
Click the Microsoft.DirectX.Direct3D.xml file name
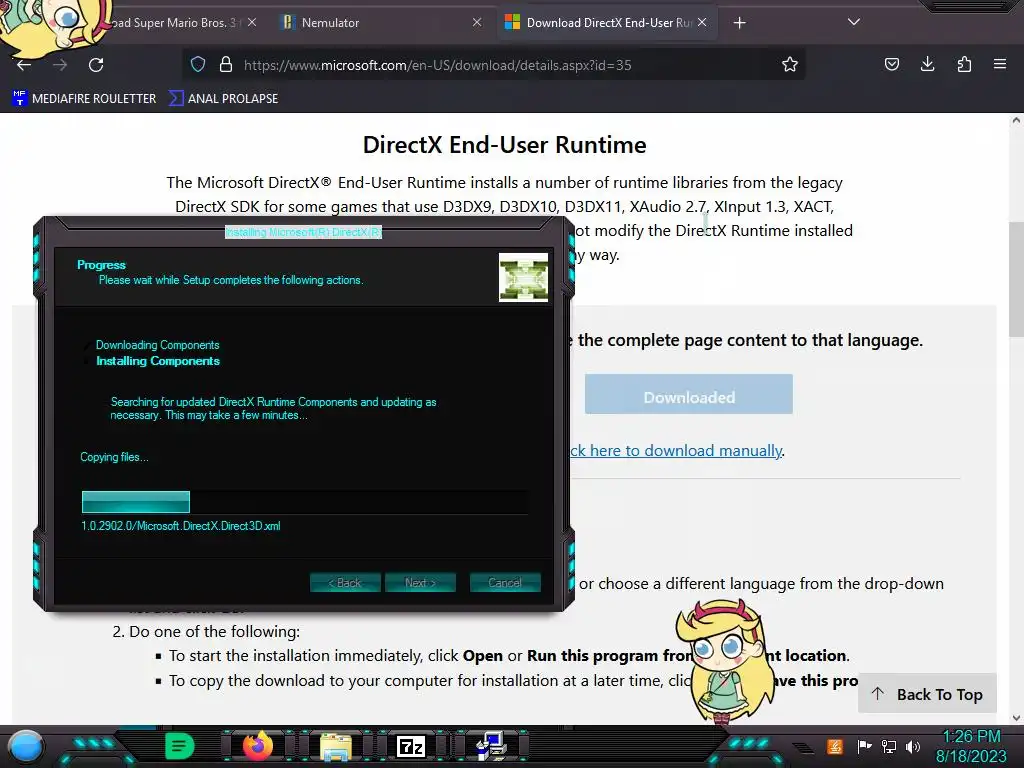[x=181, y=526]
